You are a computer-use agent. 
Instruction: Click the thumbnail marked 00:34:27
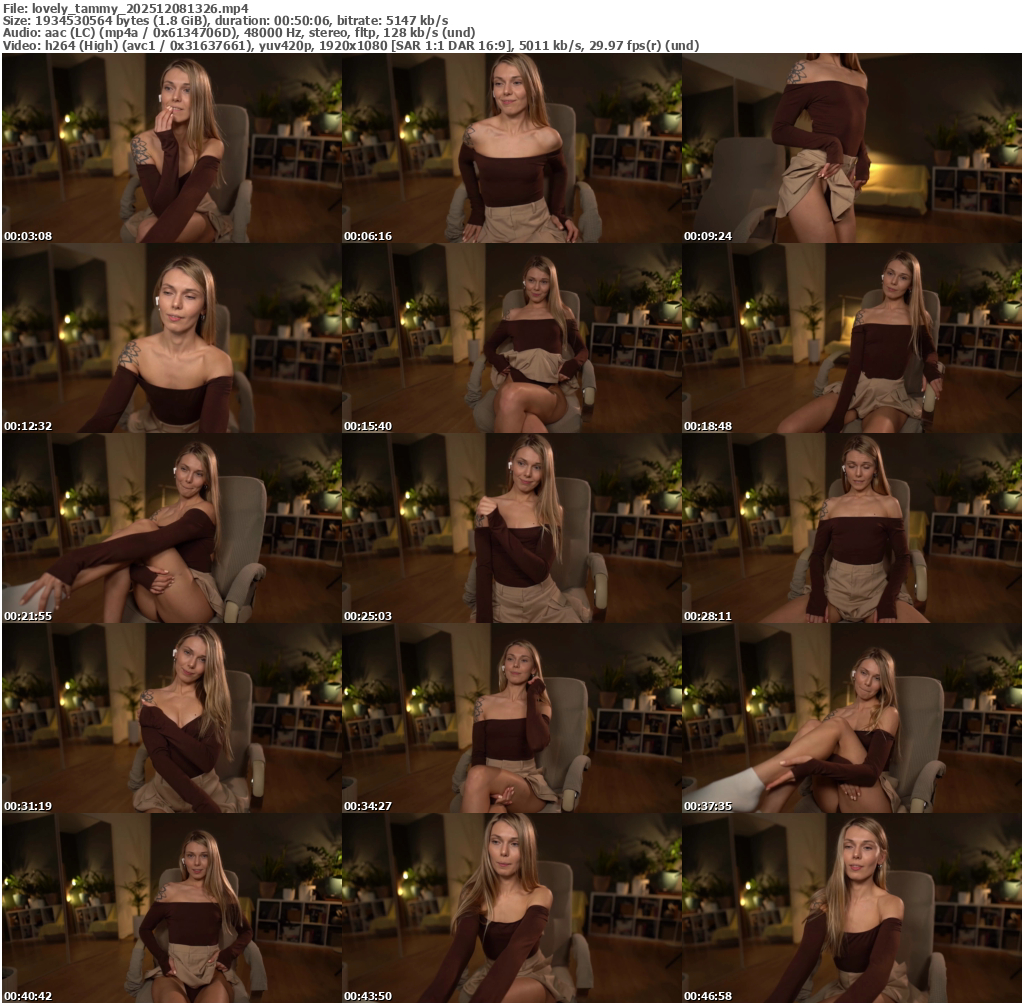[x=511, y=718]
